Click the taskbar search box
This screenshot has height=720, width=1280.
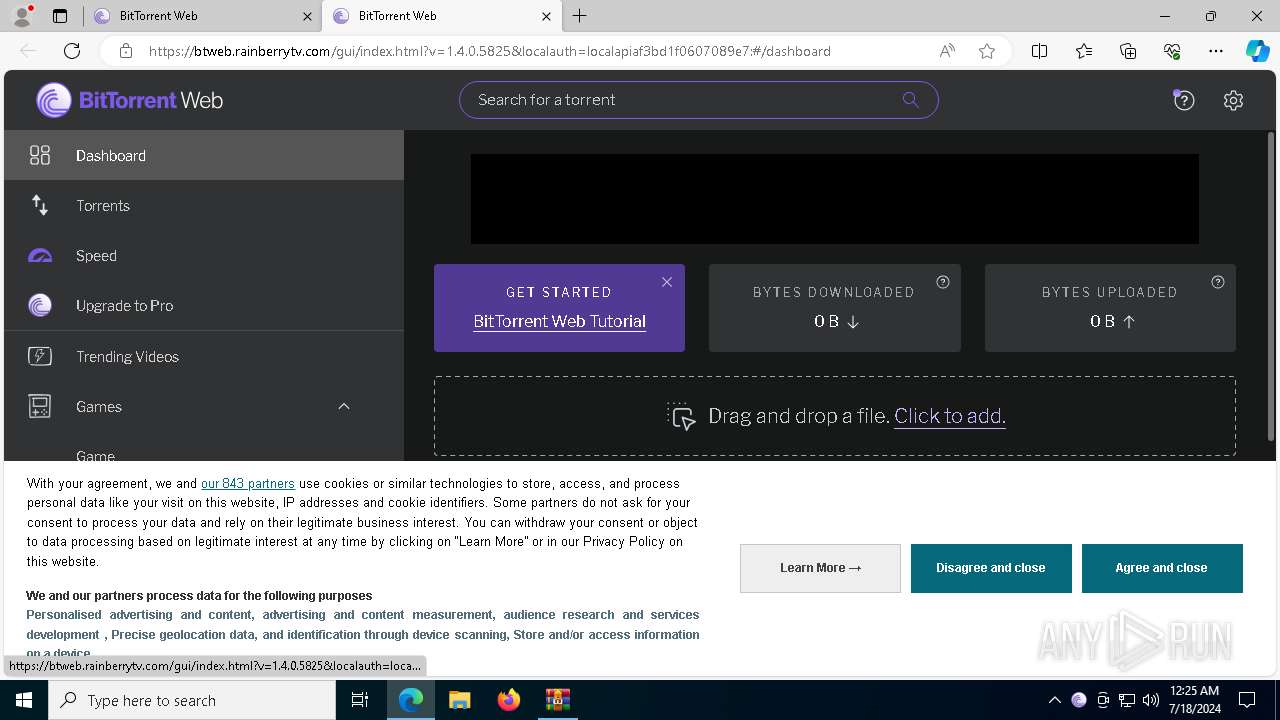(x=192, y=700)
